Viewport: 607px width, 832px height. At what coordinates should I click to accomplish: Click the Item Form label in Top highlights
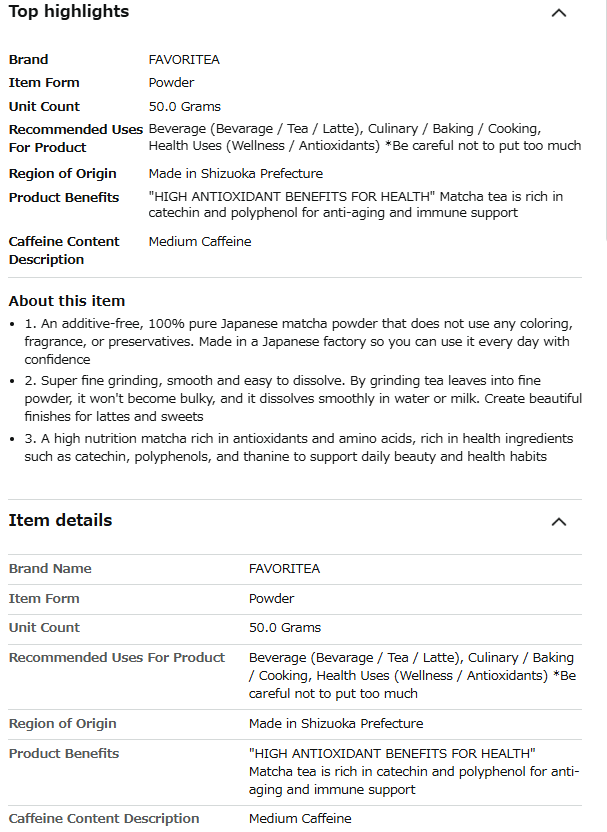point(44,83)
